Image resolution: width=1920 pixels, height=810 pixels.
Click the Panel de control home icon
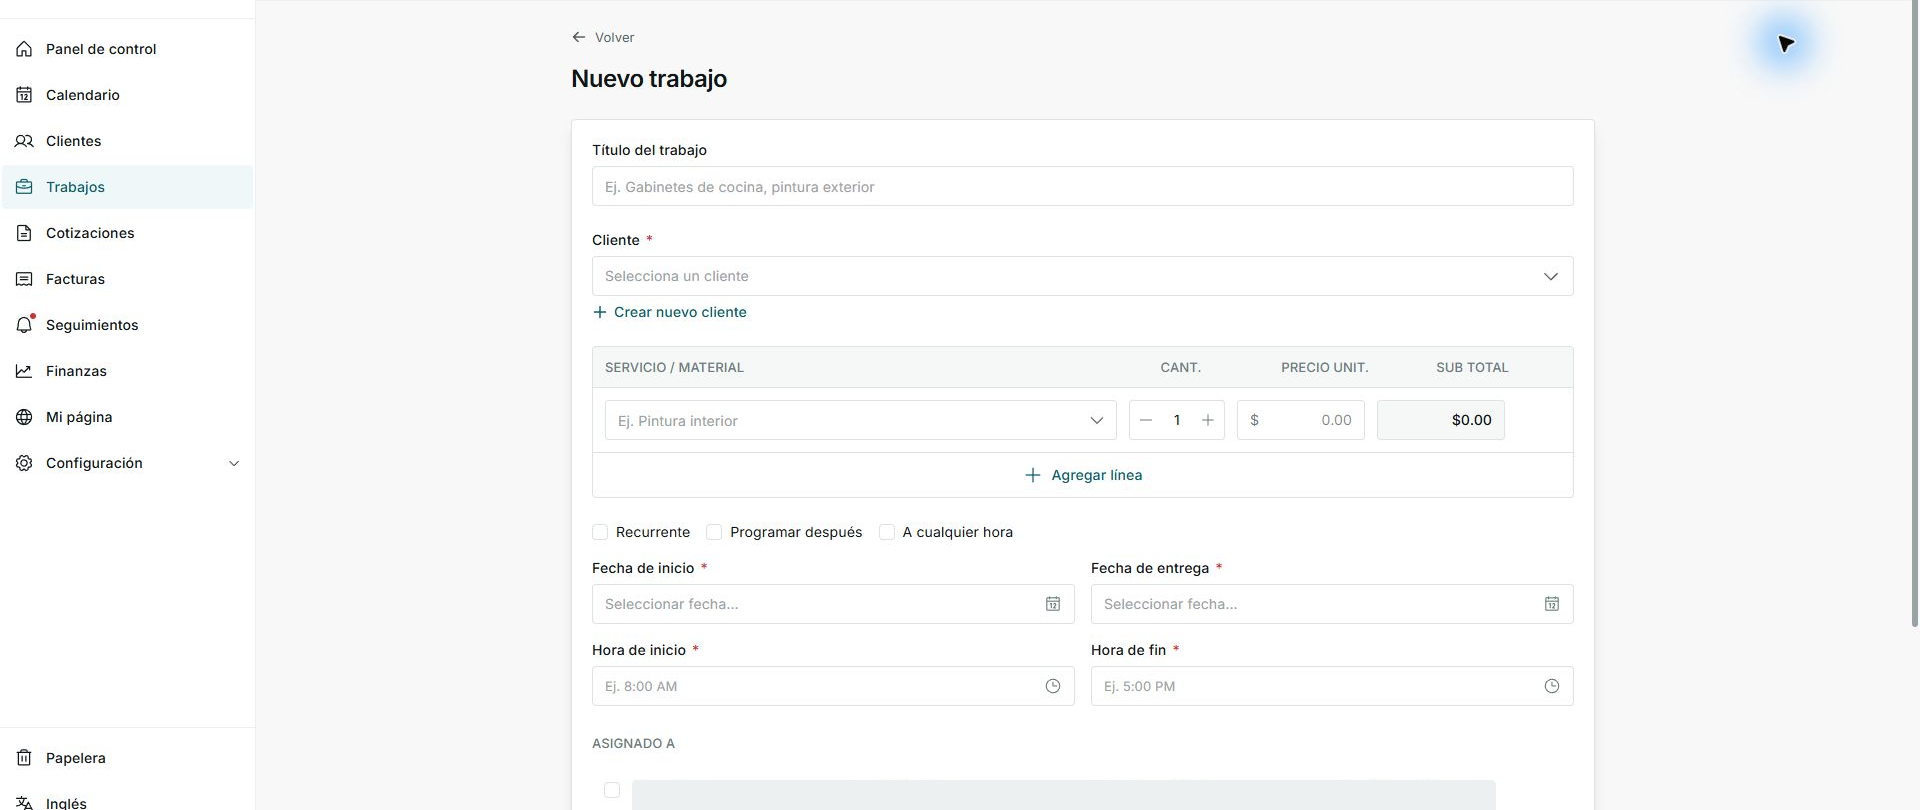click(24, 49)
